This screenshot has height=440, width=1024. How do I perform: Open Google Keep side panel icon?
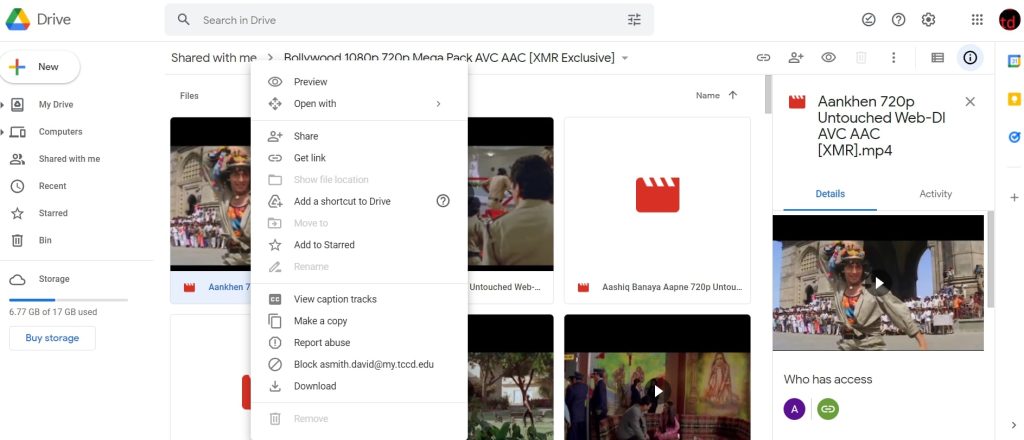coord(1014,99)
